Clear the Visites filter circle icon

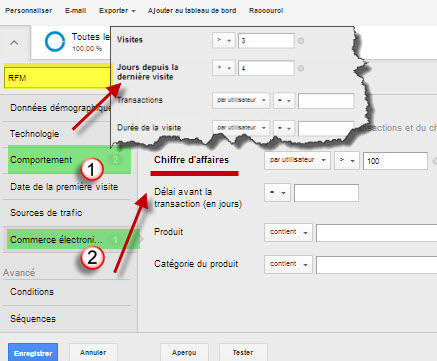click(301, 41)
